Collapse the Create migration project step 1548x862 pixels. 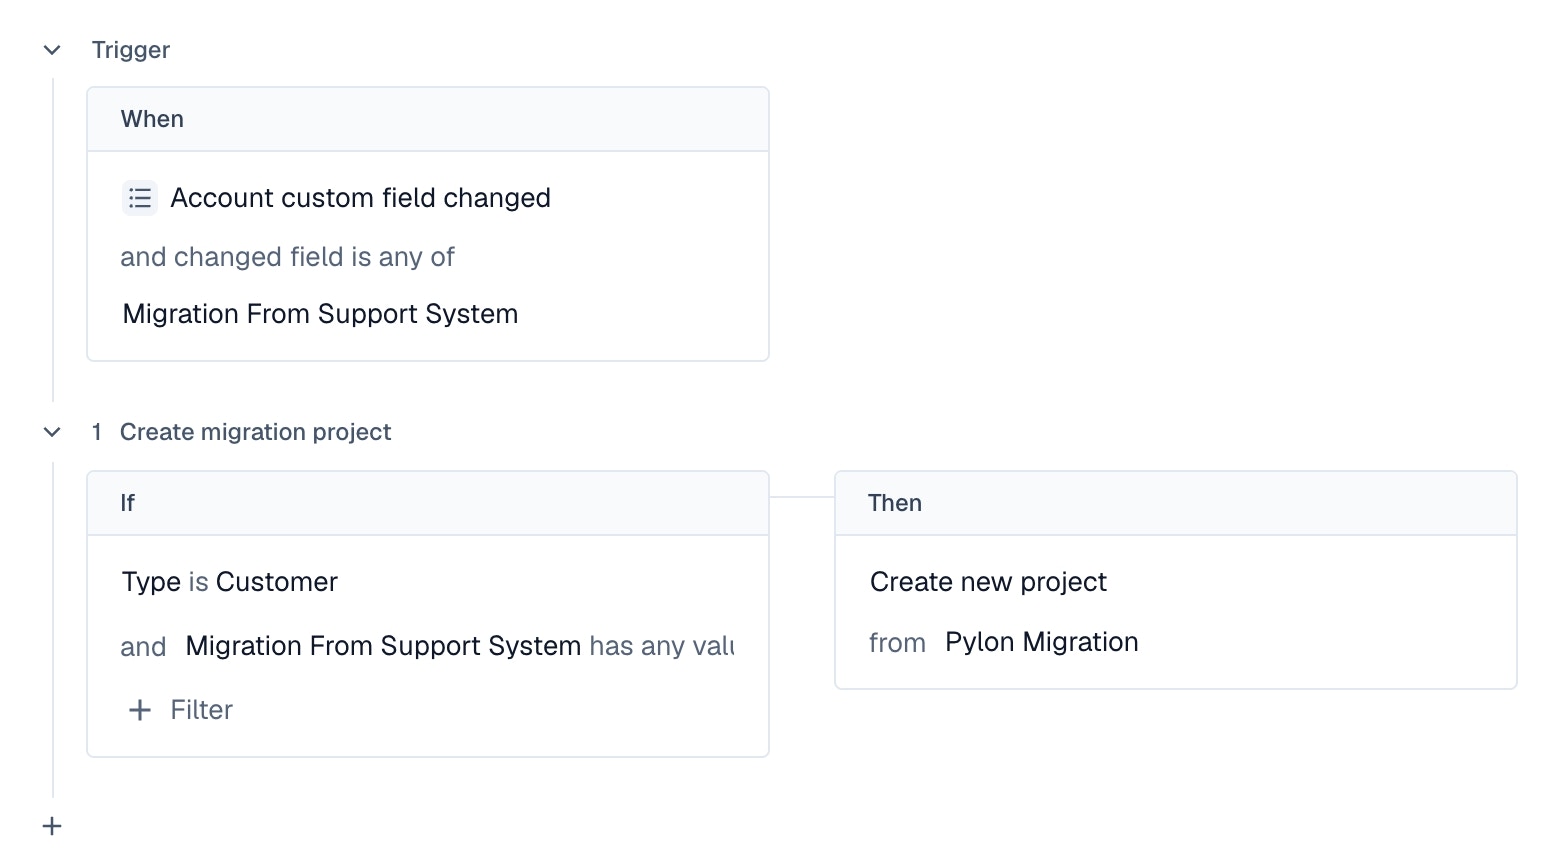click(52, 432)
